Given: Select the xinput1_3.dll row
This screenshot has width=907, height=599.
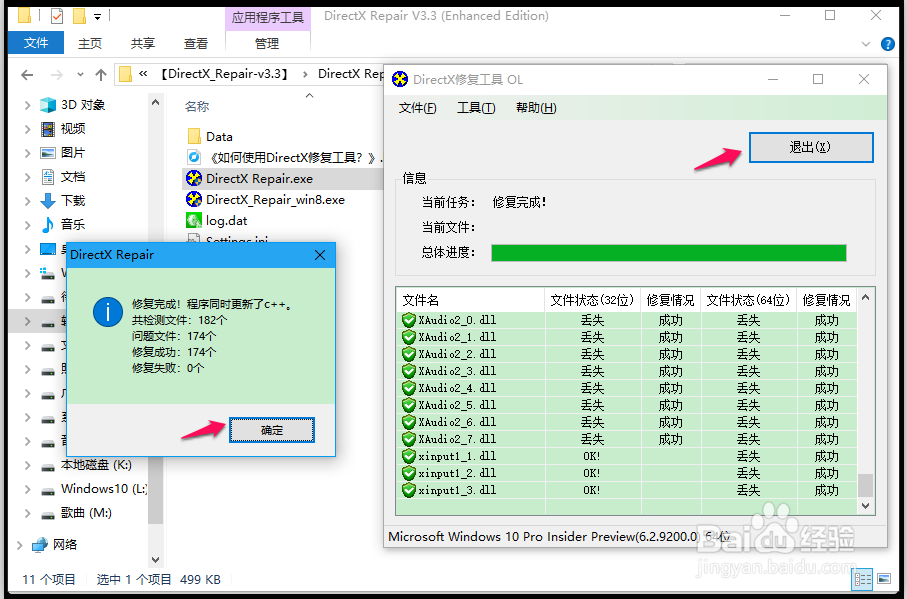Looking at the screenshot, I should pos(627,490).
